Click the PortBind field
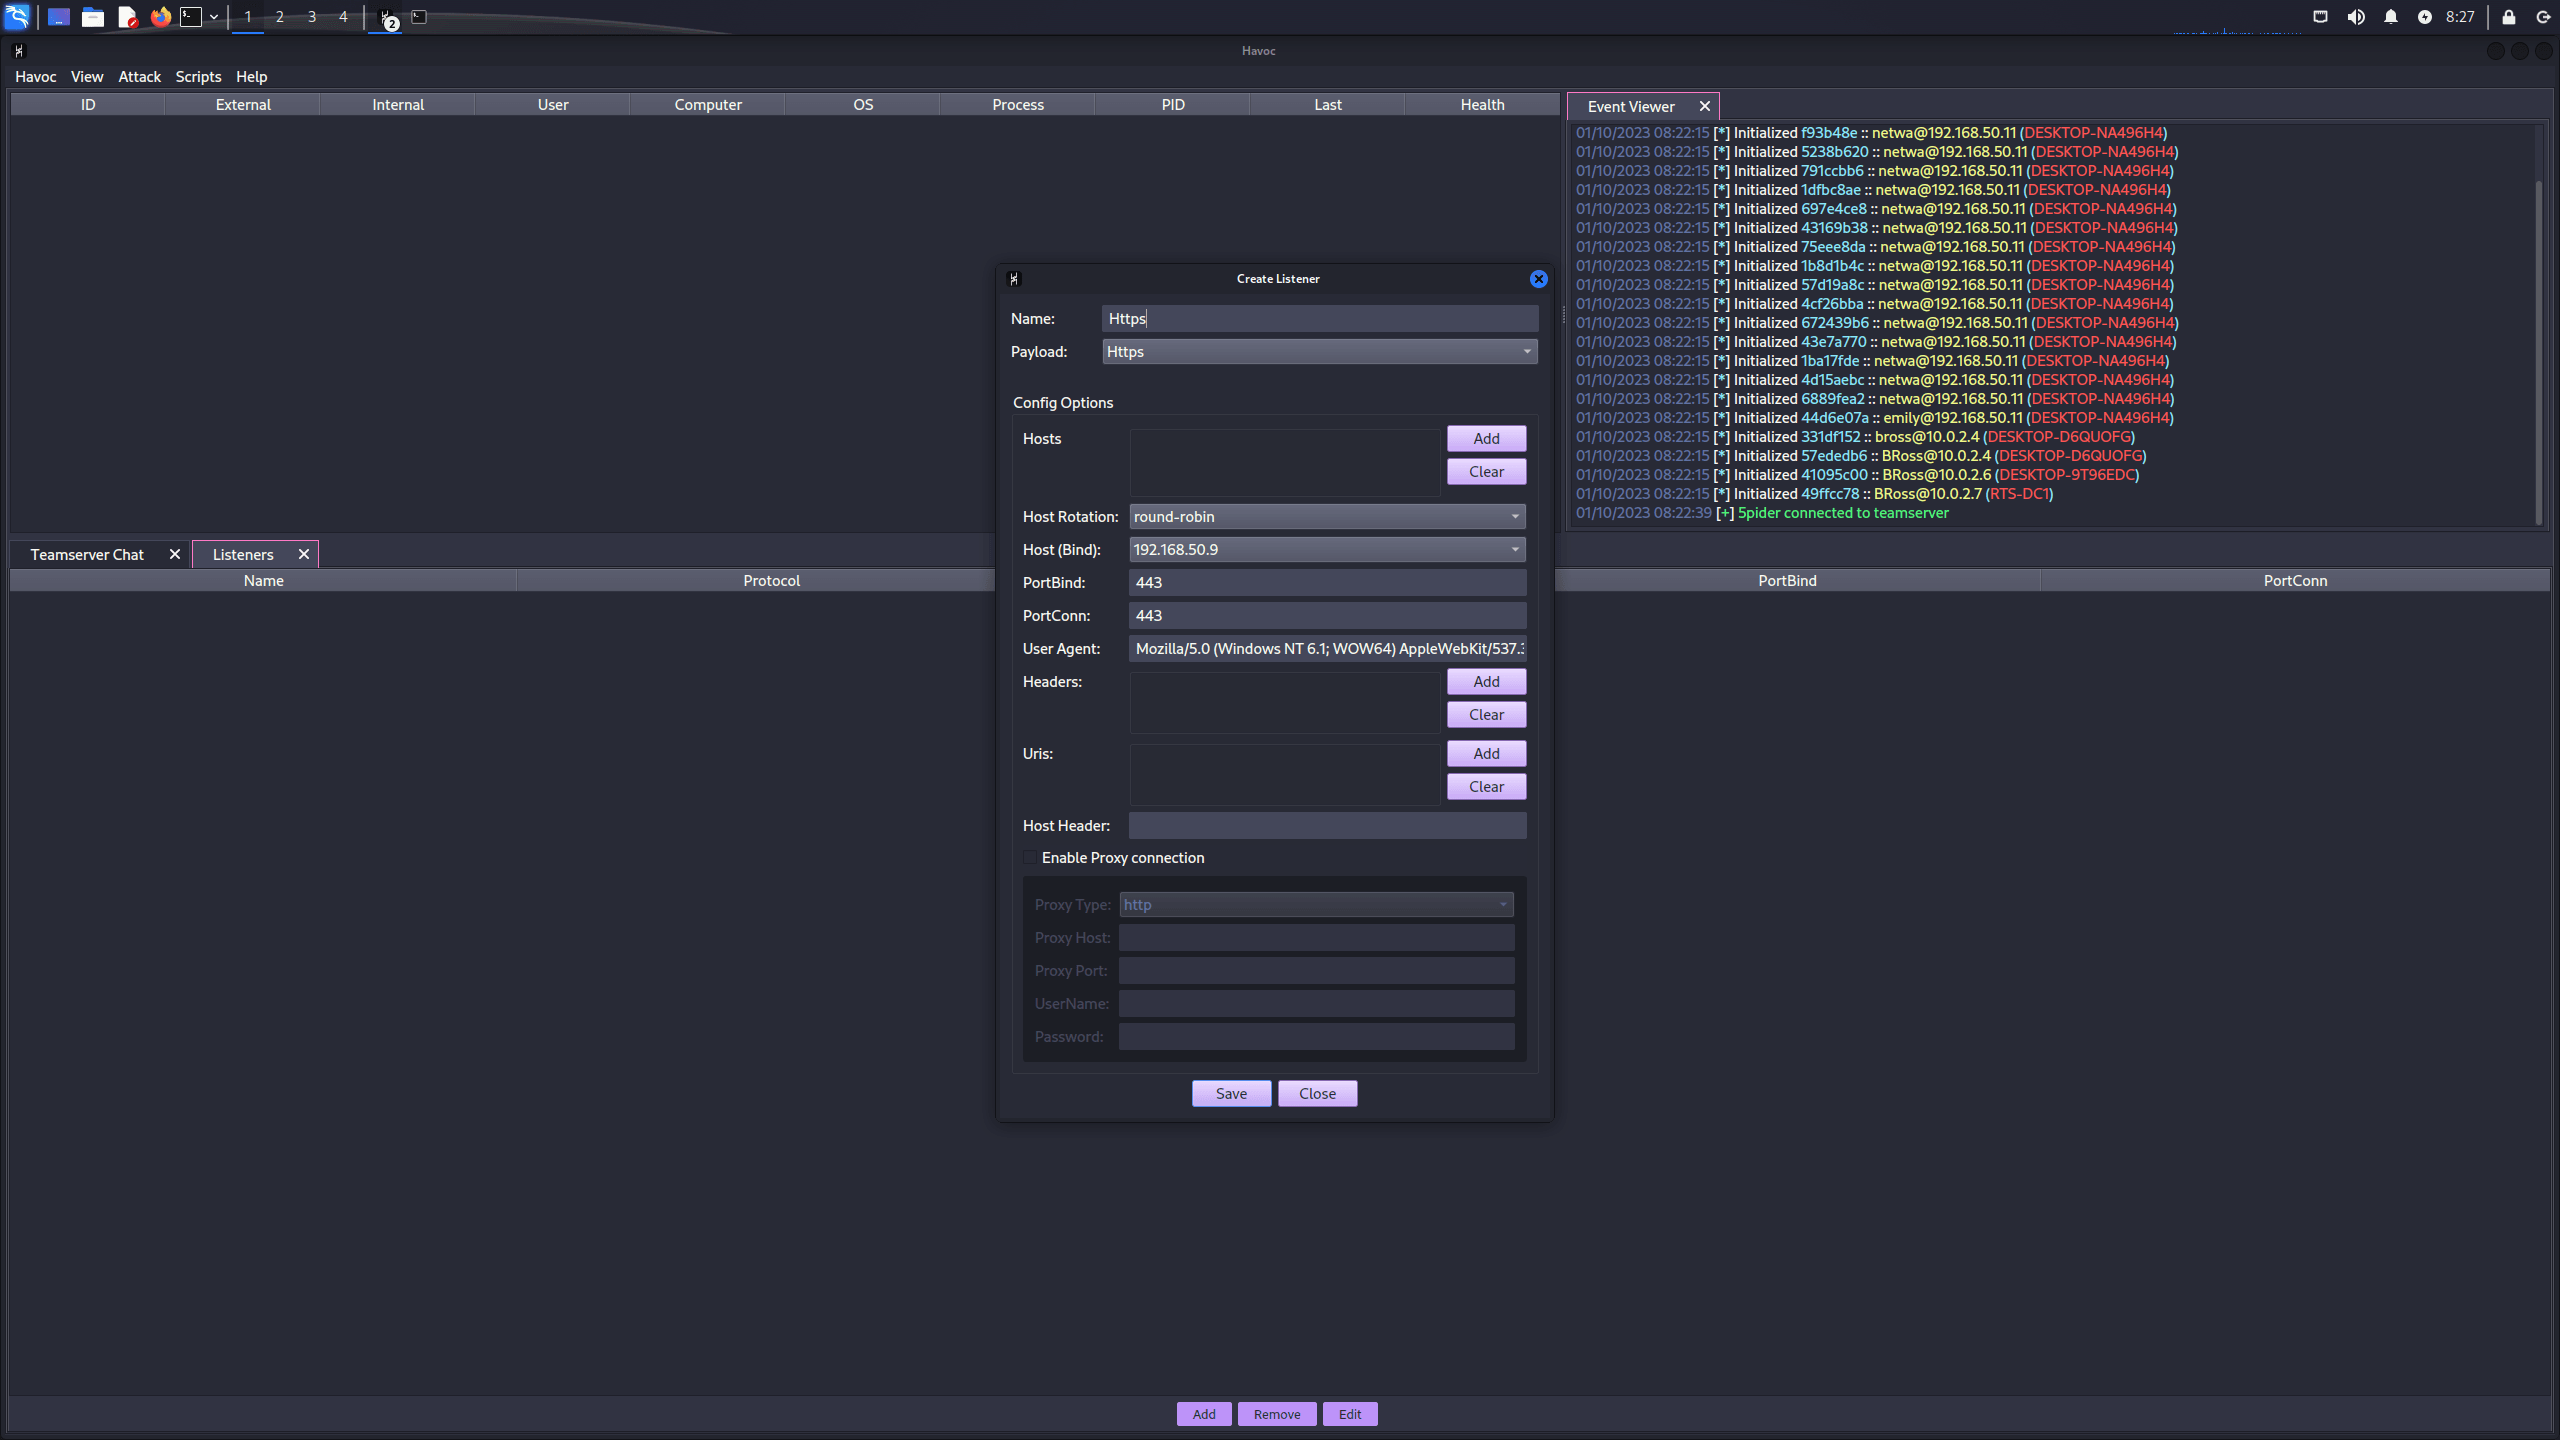 [x=1327, y=582]
